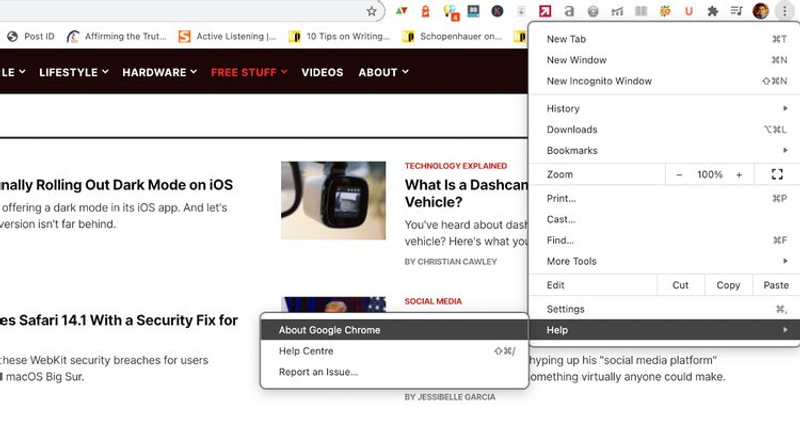
Task: Open the 'Rolling Out Dark Mode on iOS' article
Action: click(116, 185)
